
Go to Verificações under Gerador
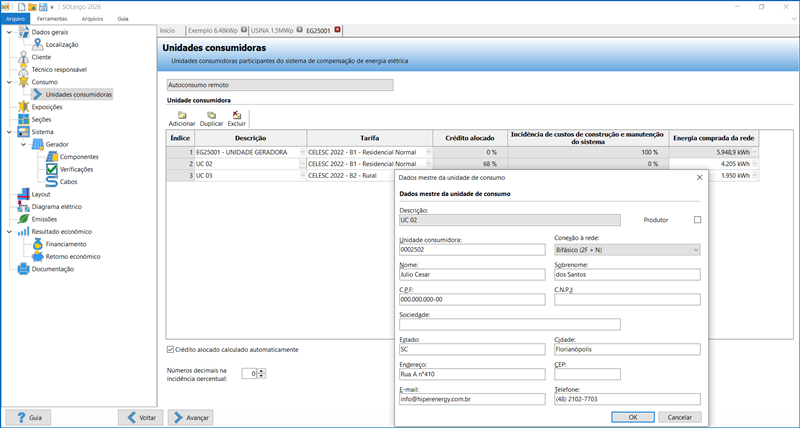pos(82,169)
